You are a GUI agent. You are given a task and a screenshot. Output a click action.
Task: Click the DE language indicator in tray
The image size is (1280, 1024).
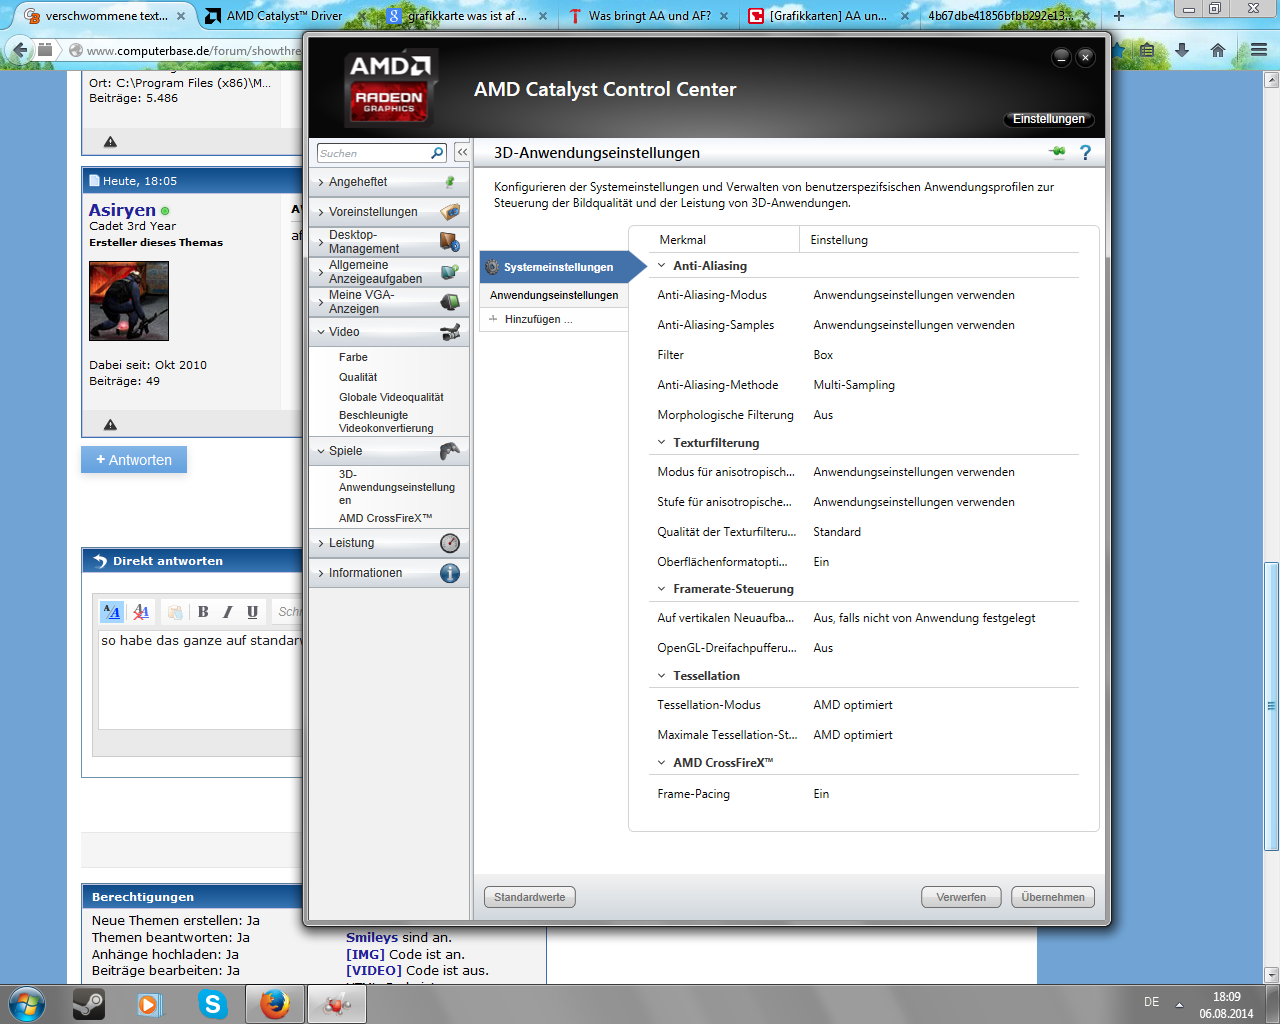tap(1152, 1002)
